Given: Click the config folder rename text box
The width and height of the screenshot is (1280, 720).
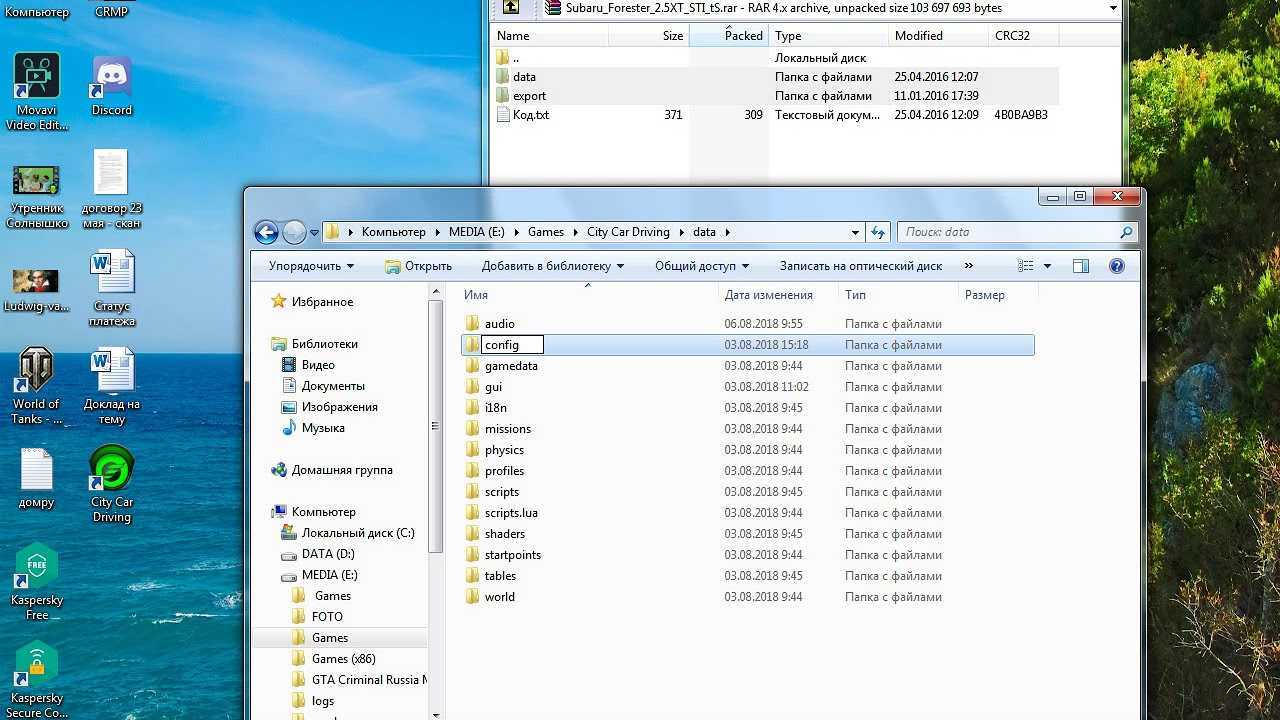Looking at the screenshot, I should 512,345.
